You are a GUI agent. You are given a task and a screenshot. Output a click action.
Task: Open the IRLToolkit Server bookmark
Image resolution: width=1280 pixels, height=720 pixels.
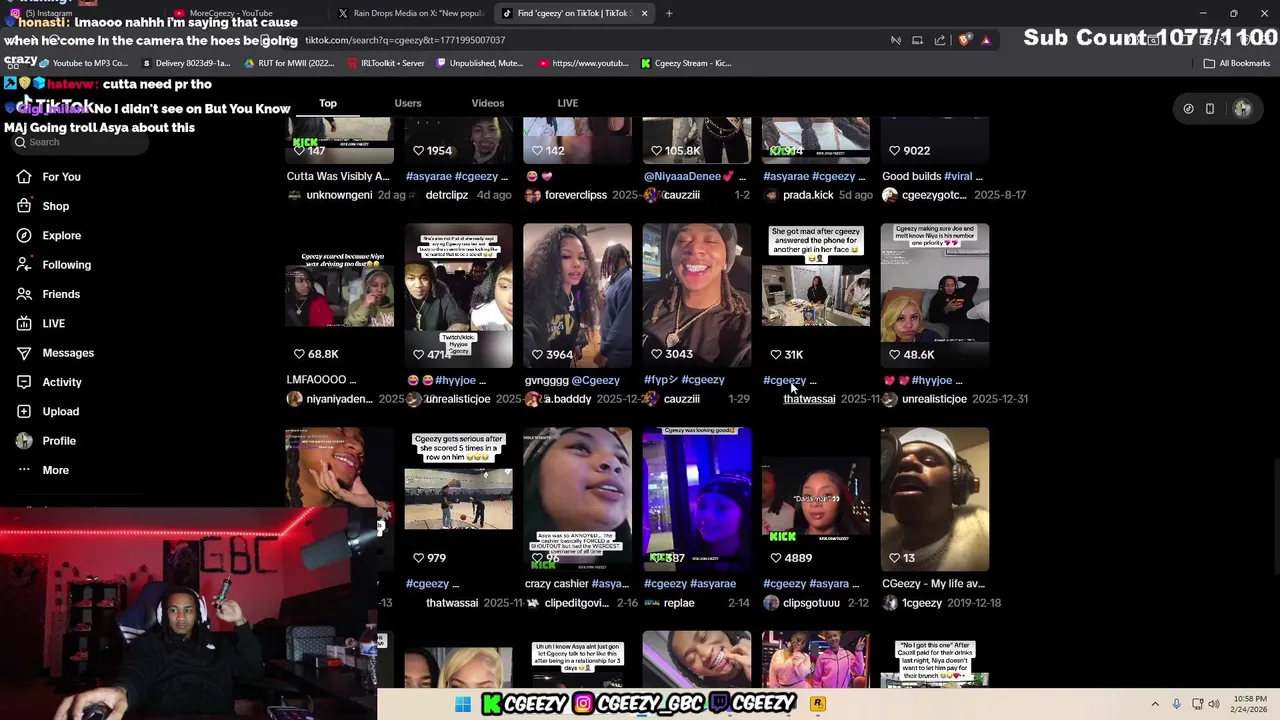pyautogui.click(x=386, y=63)
